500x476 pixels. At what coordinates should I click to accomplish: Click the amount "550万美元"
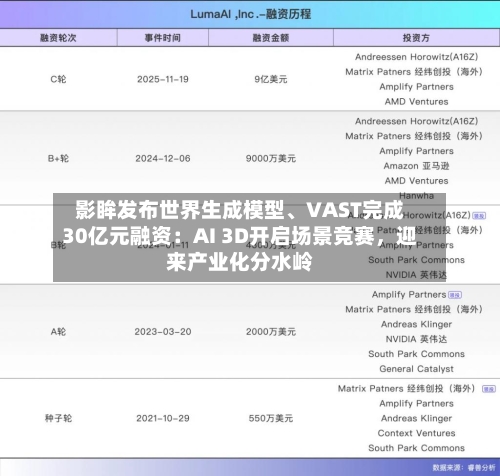pyautogui.click(x=271, y=418)
